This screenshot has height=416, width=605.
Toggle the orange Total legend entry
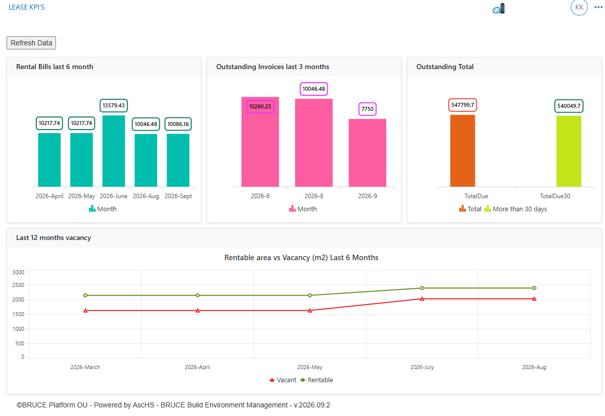470,209
